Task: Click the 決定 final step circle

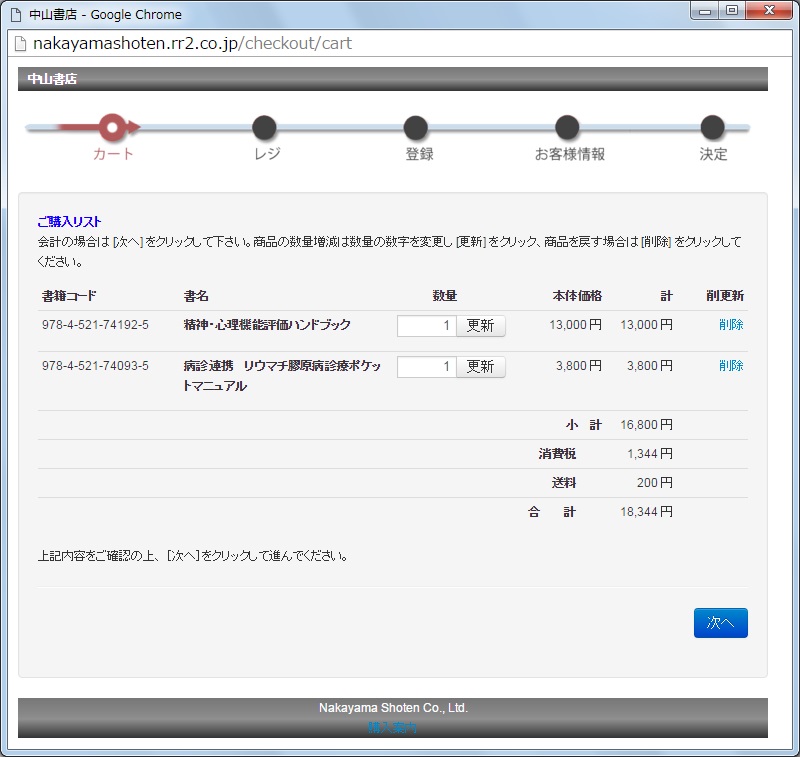Action: (712, 128)
